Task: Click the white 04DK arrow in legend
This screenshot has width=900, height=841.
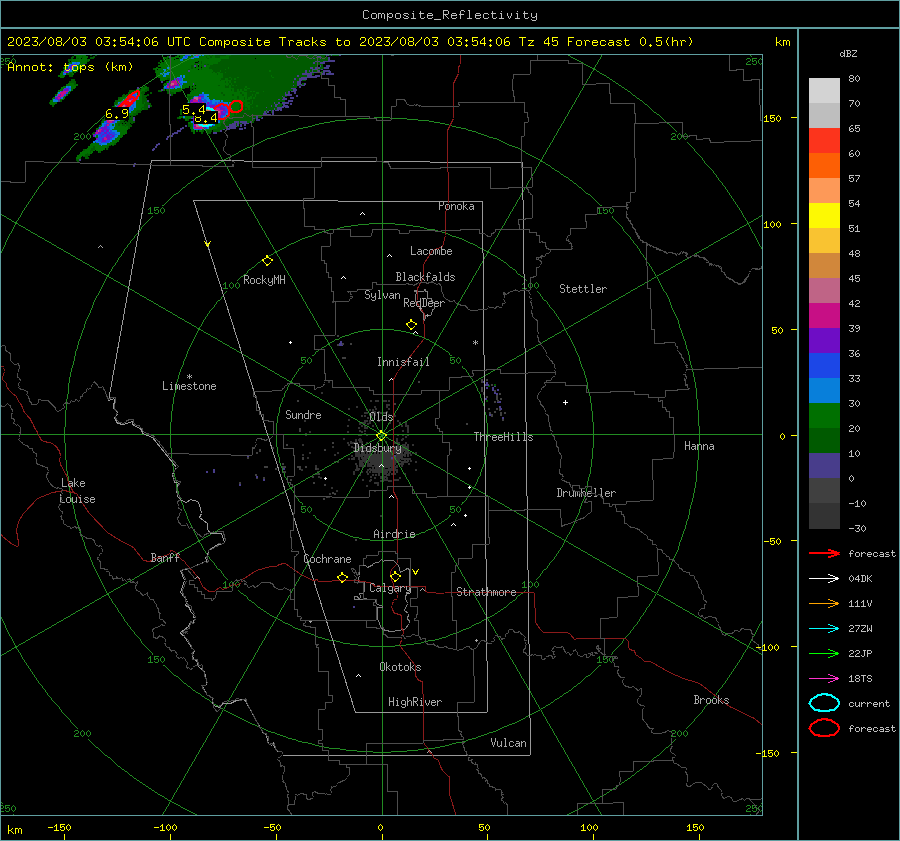Action: [824, 579]
